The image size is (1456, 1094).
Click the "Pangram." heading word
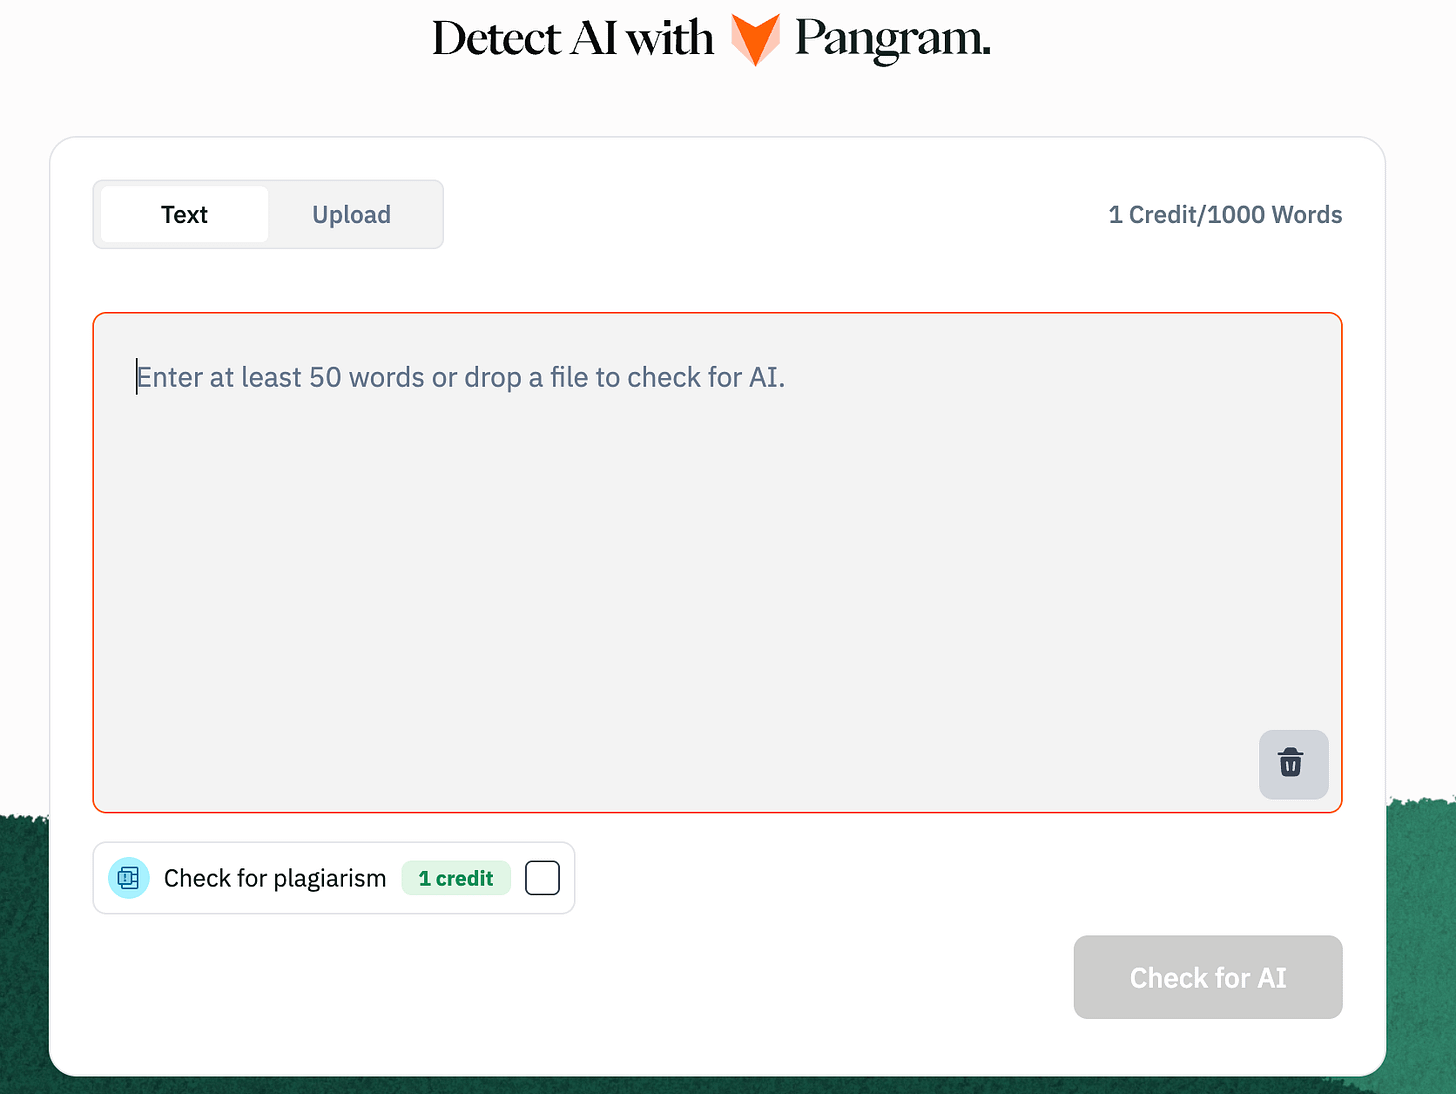click(x=893, y=40)
